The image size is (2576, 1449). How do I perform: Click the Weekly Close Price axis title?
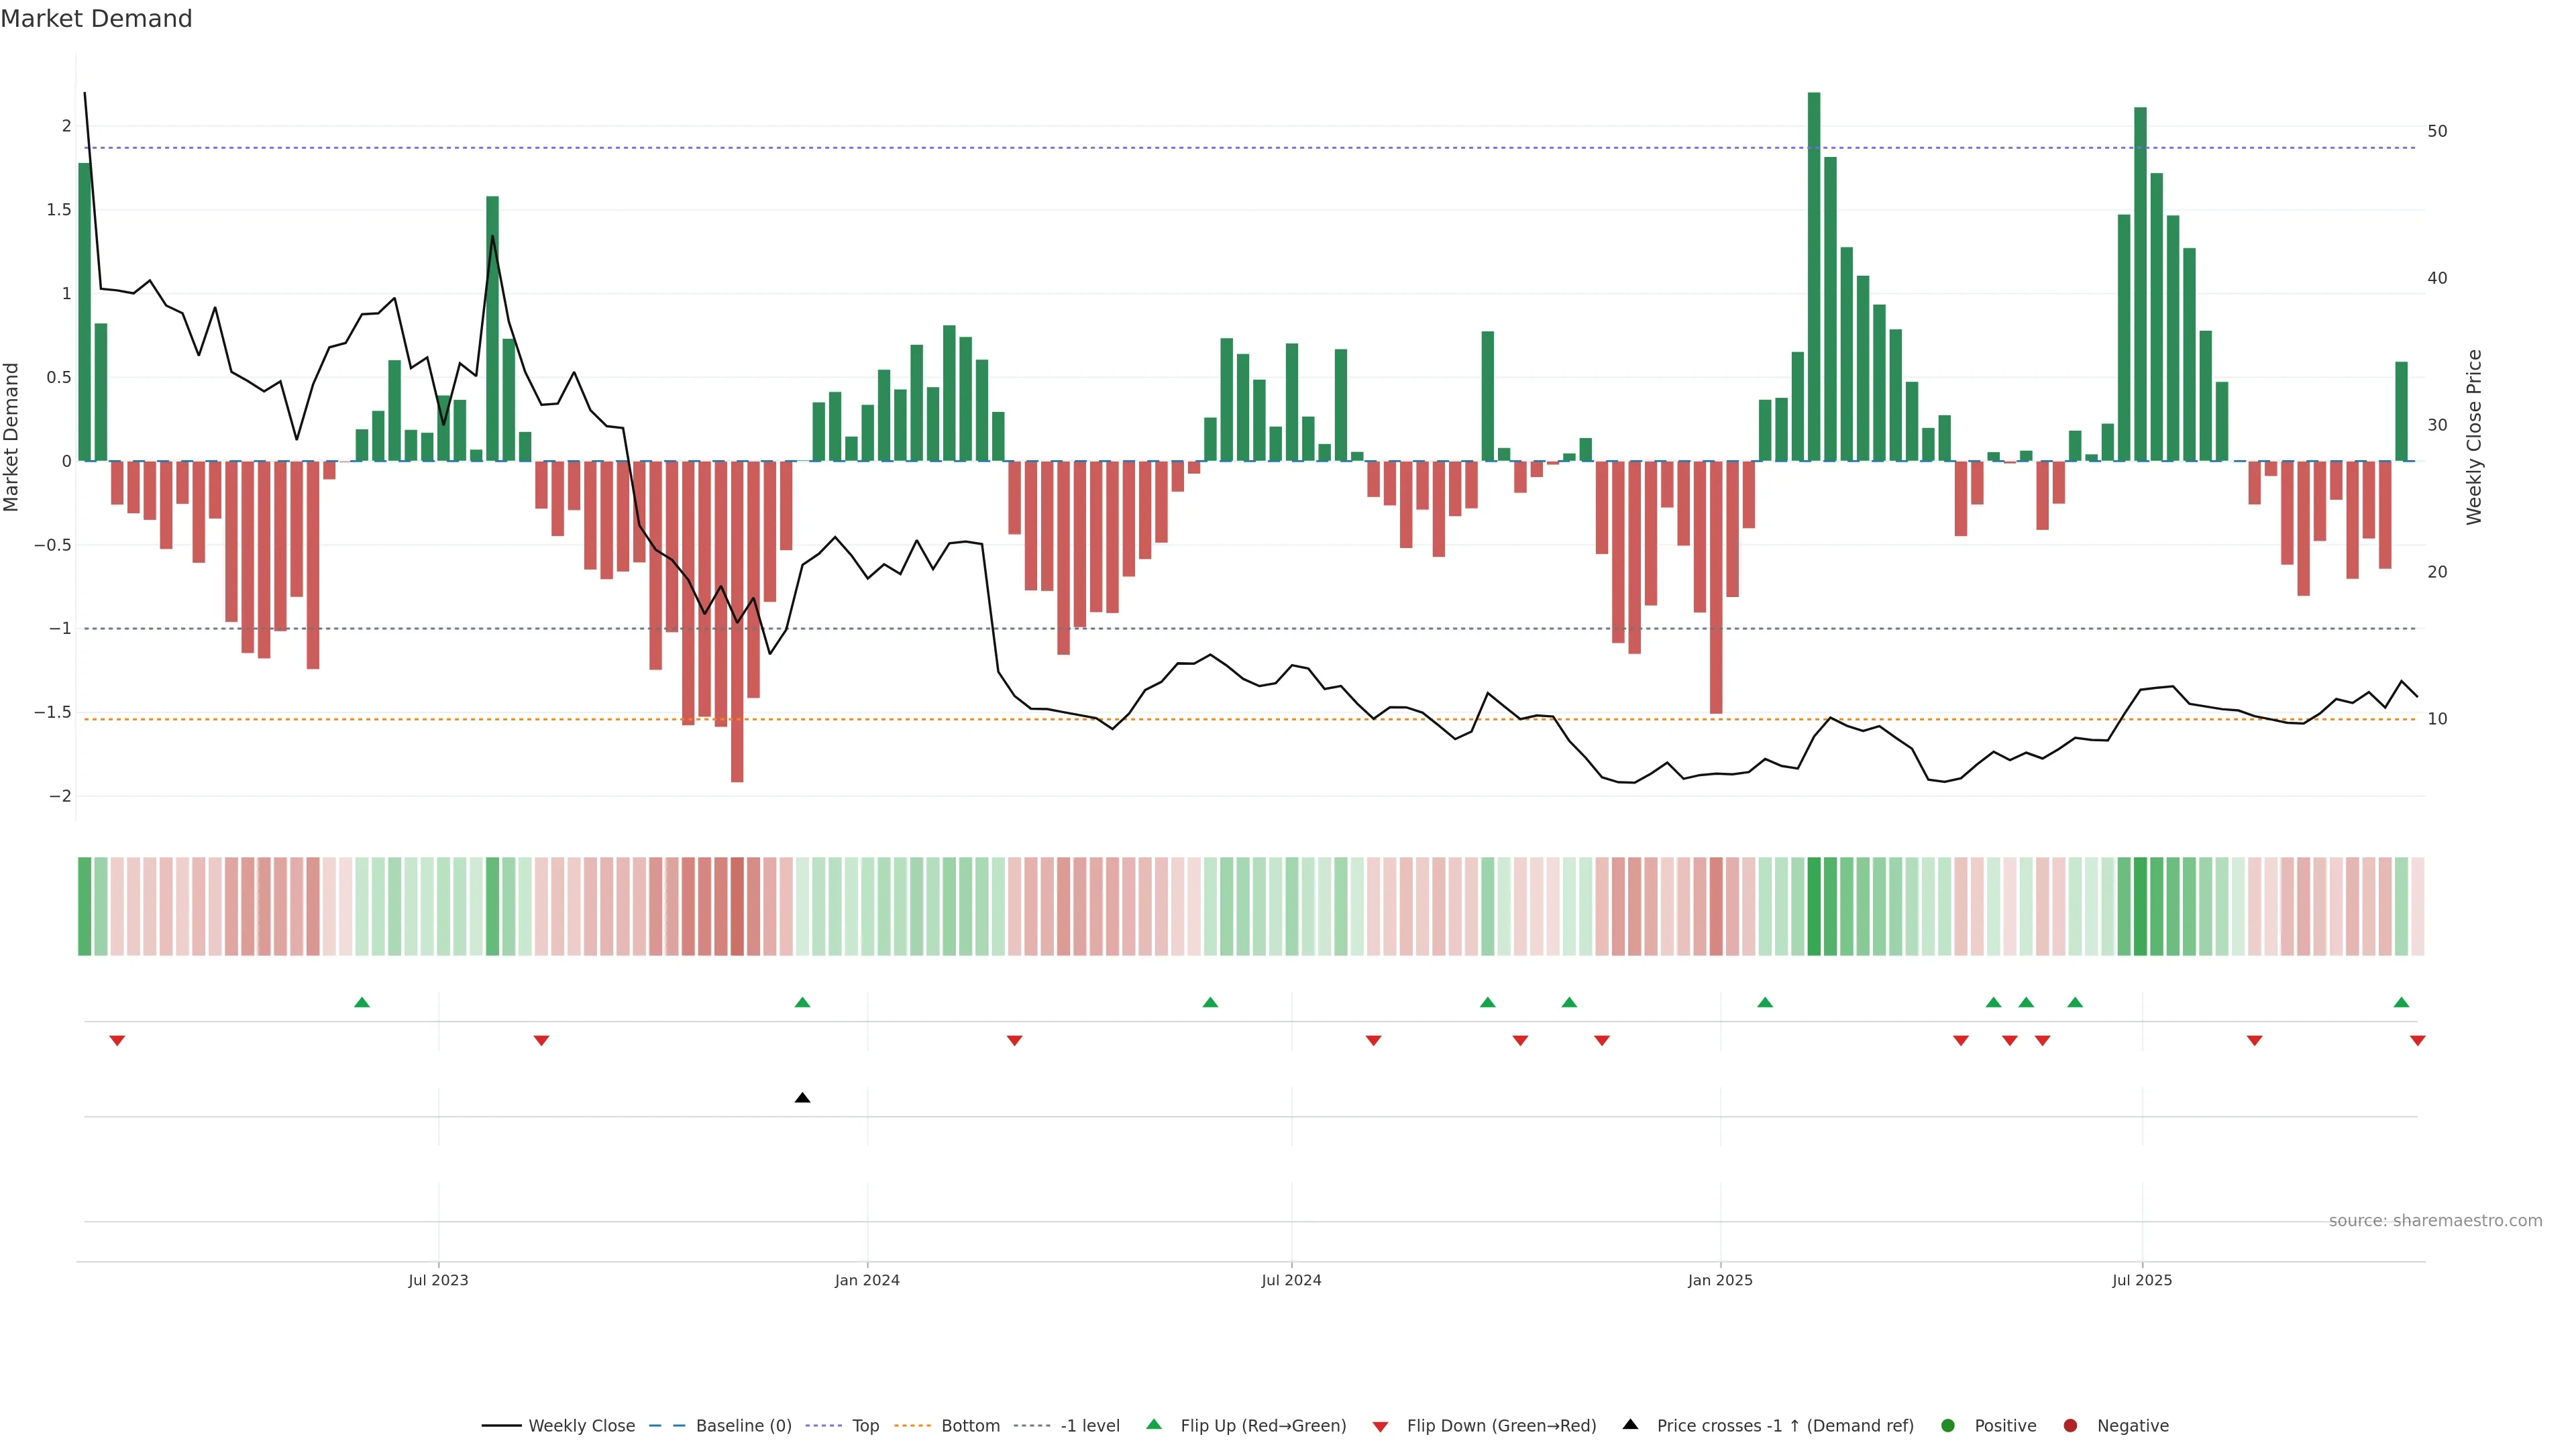[x=2474, y=437]
